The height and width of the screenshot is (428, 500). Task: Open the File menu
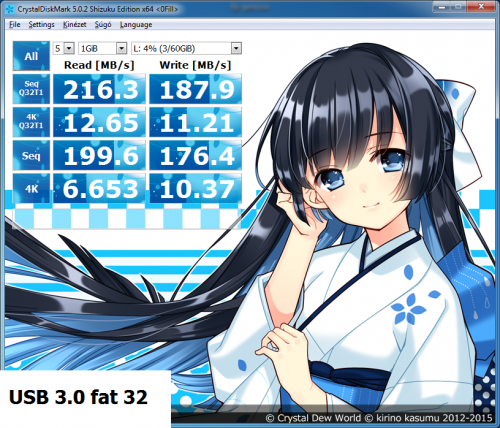click(15, 25)
